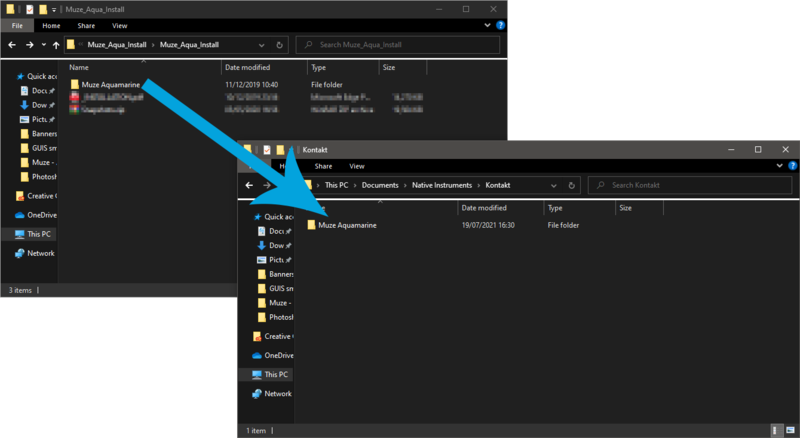This screenshot has height=438, width=800.
Task: Open Documents shortcut in Muze_Aqua_Install sidebar
Action: pyautogui.click(x=38, y=90)
